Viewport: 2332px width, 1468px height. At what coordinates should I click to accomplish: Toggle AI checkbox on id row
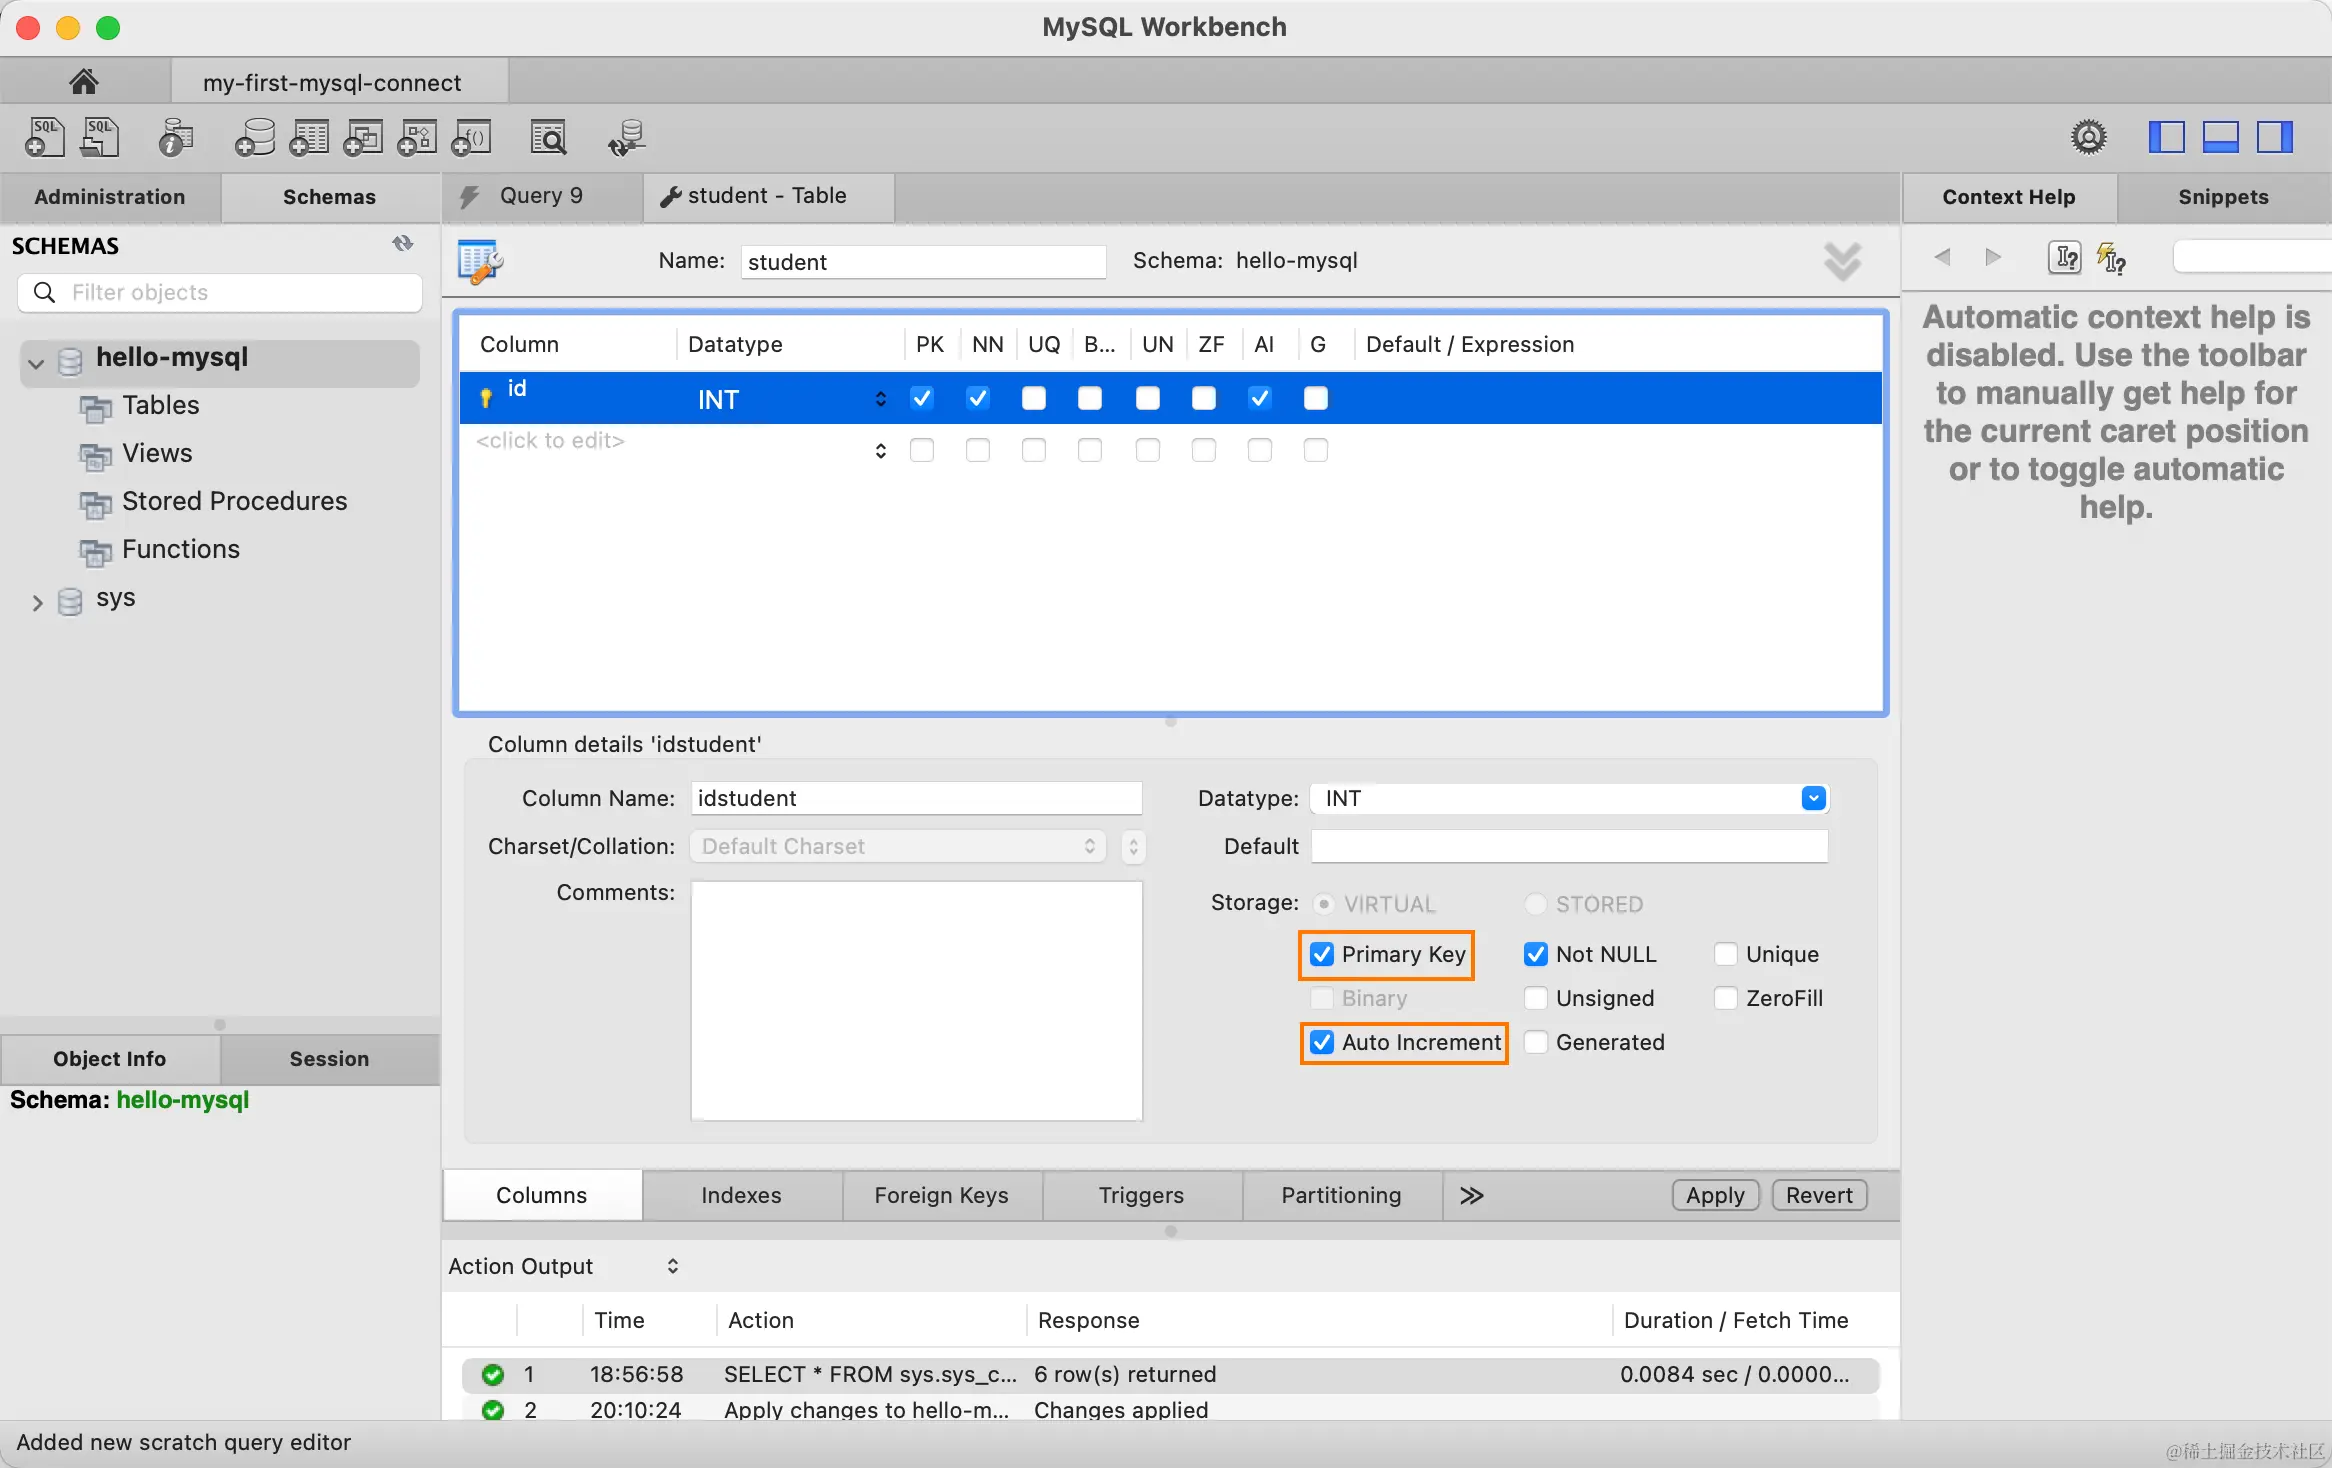(x=1260, y=398)
